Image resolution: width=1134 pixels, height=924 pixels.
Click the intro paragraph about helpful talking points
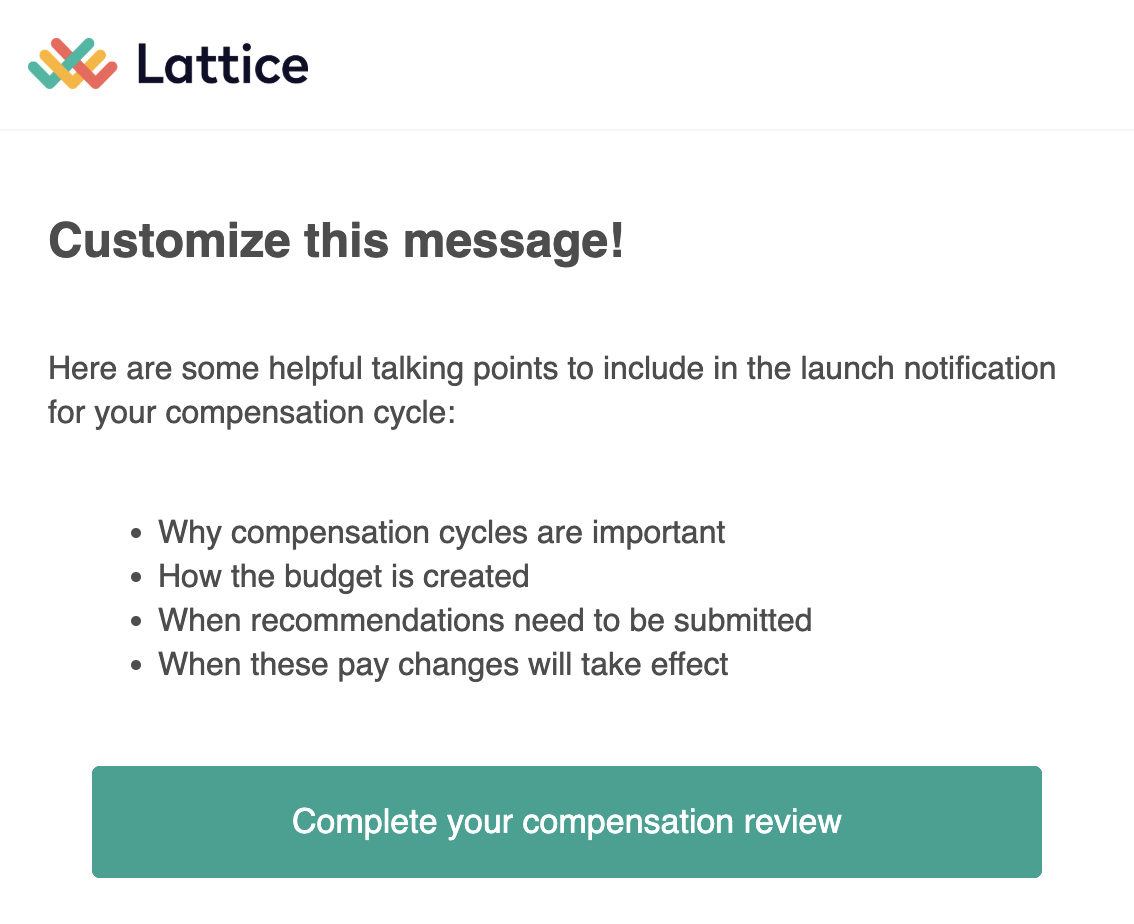552,390
